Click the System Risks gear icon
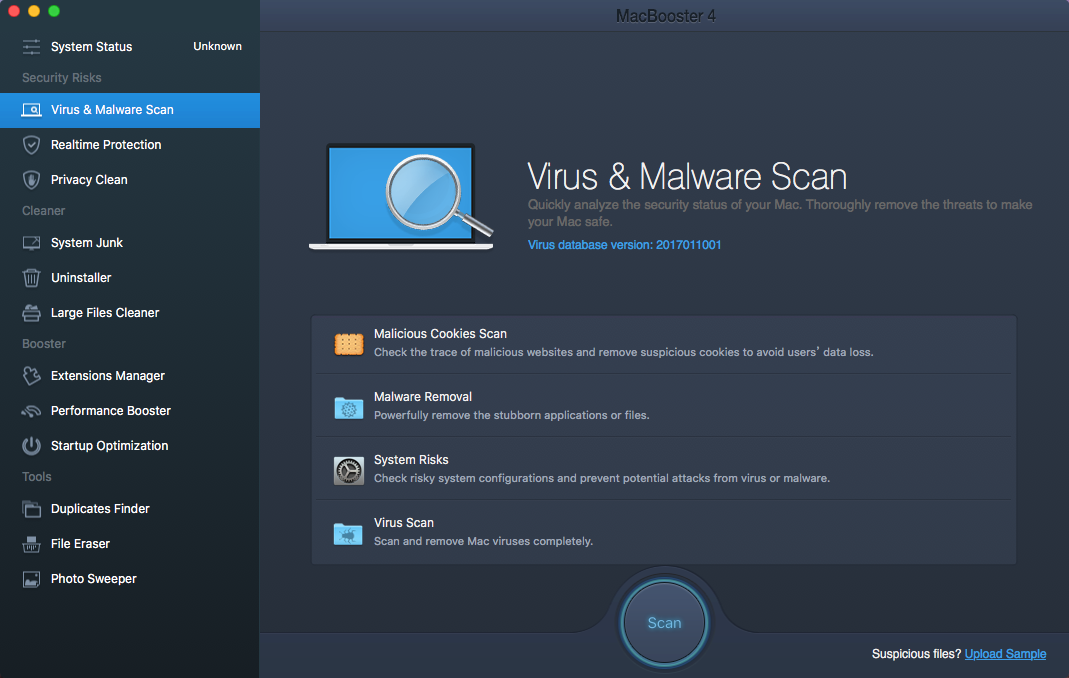 [x=348, y=471]
